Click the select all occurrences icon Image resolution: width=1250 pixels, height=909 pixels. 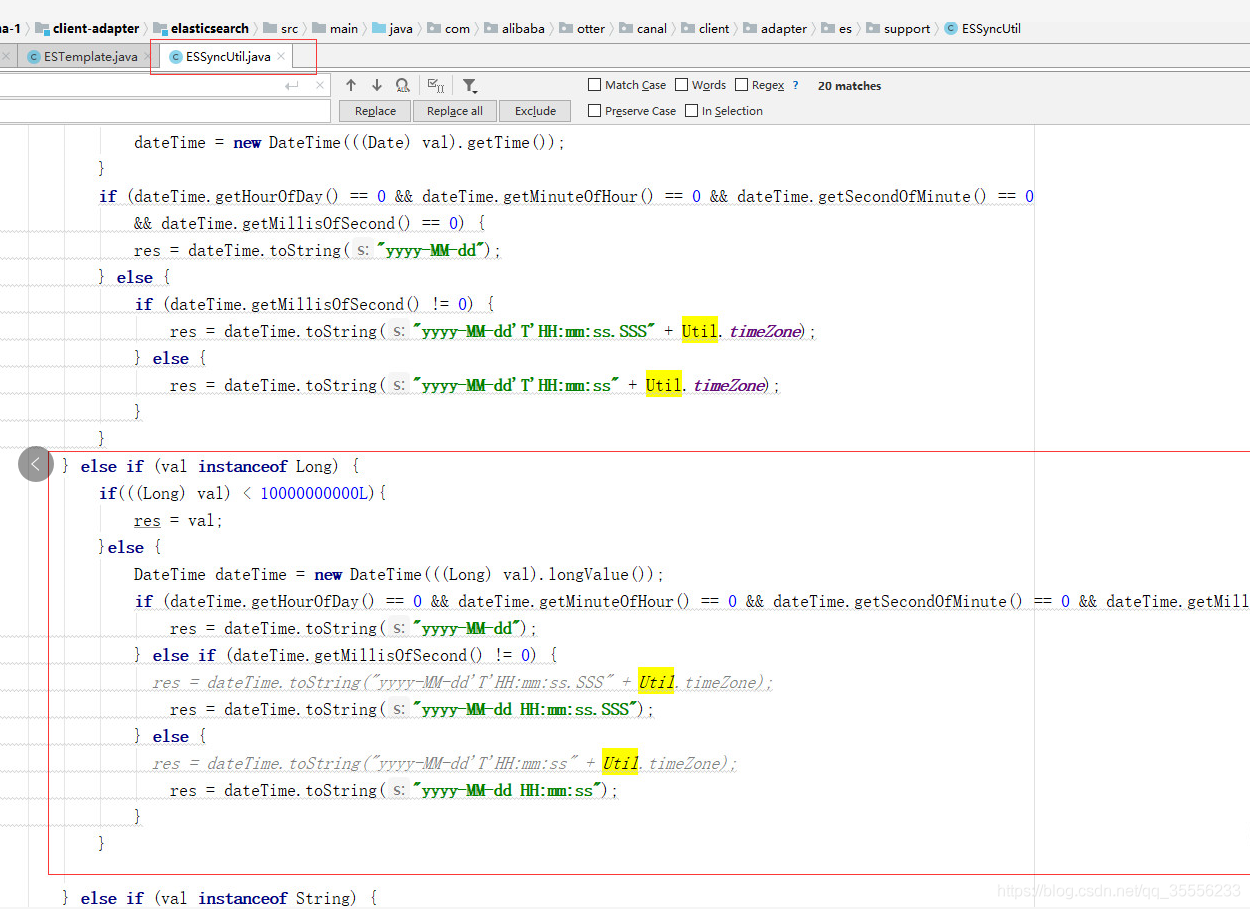point(435,86)
